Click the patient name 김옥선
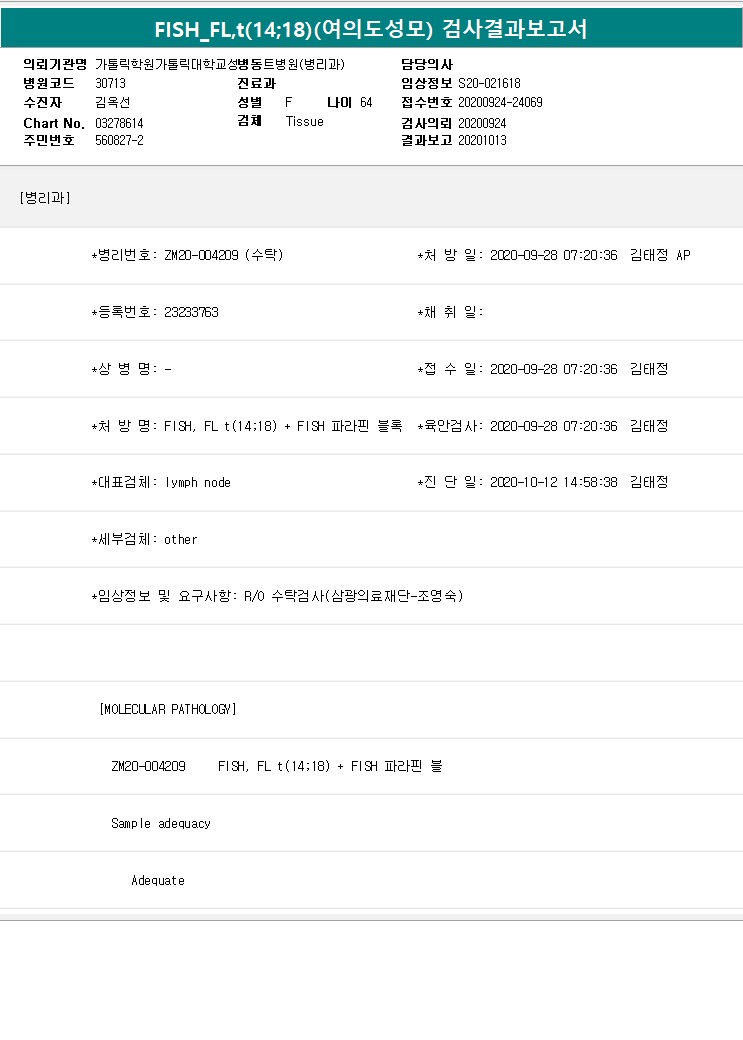The width and height of the screenshot is (743, 1040). [112, 102]
